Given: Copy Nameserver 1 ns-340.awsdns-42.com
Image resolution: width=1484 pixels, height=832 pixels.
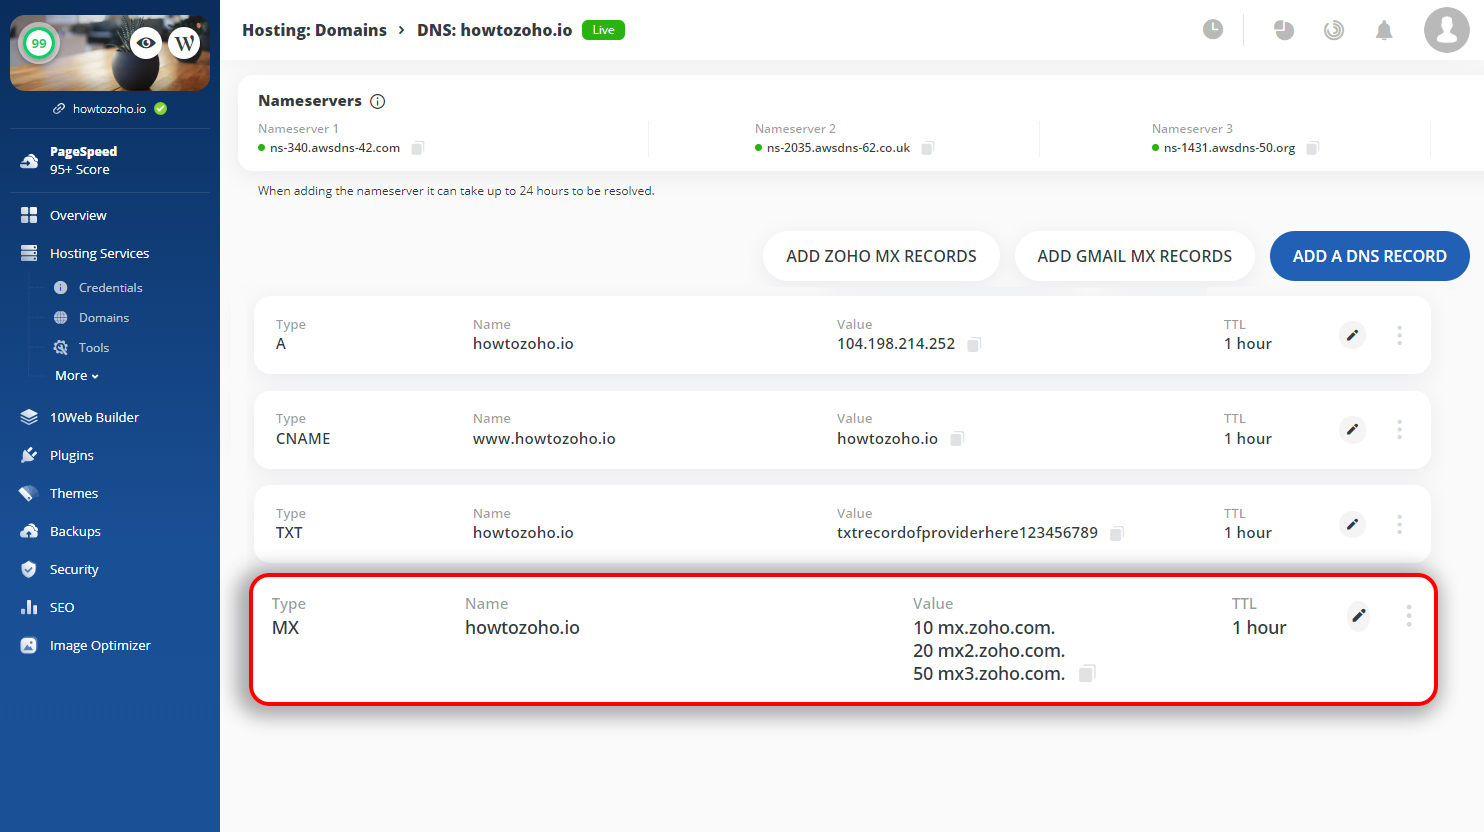Looking at the screenshot, I should click(418, 148).
